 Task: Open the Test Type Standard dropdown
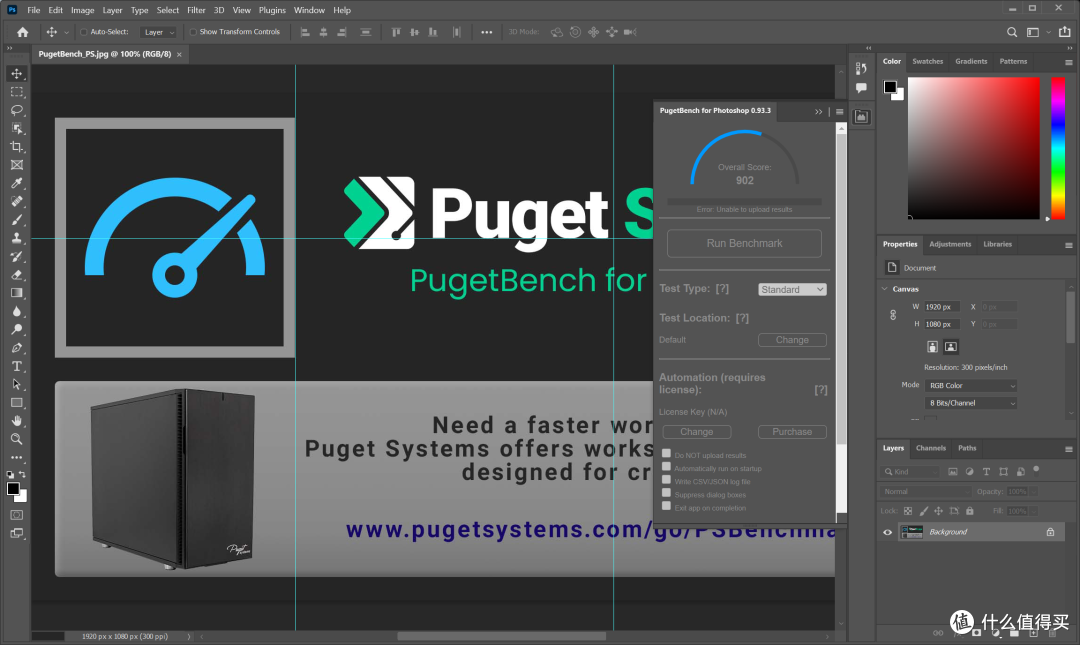[792, 289]
